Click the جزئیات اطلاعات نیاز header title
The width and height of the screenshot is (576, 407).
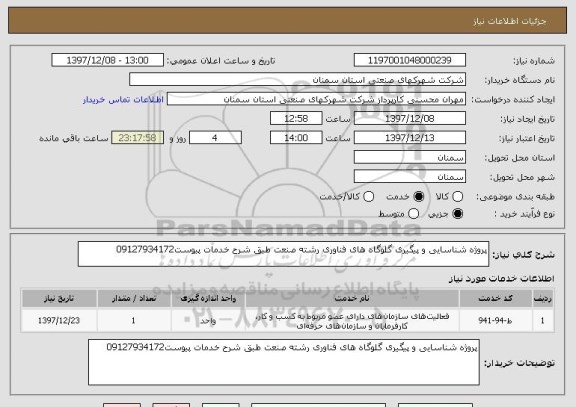pos(510,21)
